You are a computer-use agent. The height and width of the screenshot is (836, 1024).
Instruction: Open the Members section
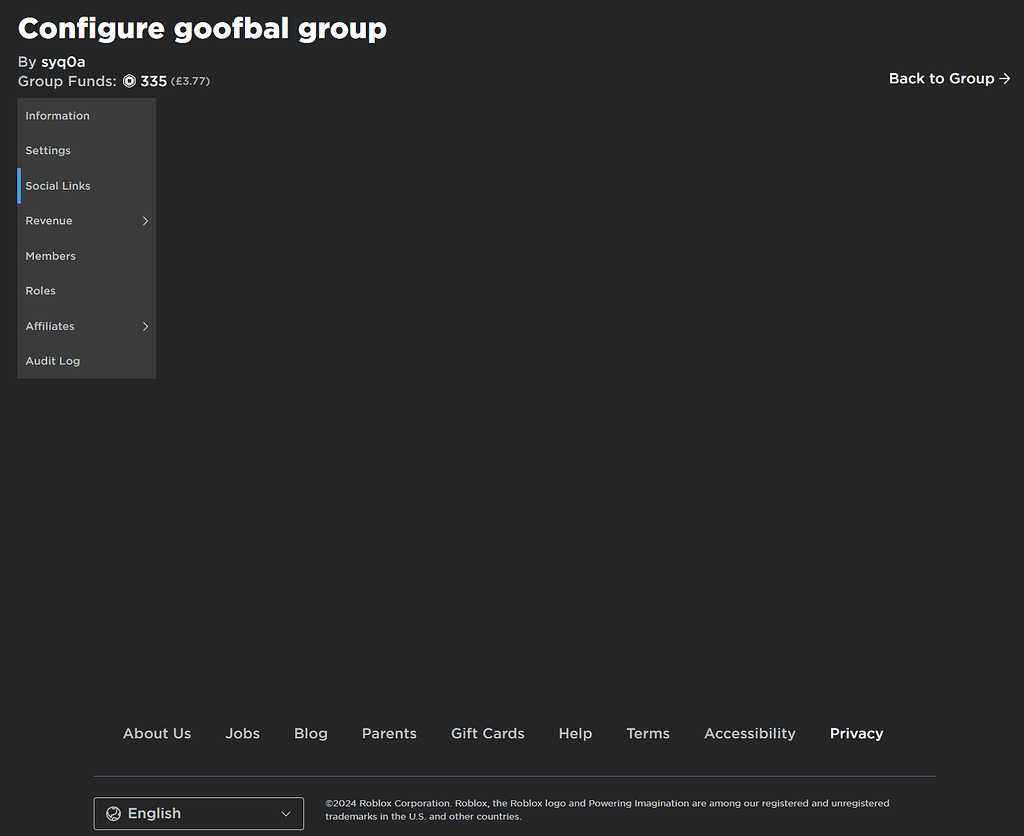click(50, 255)
